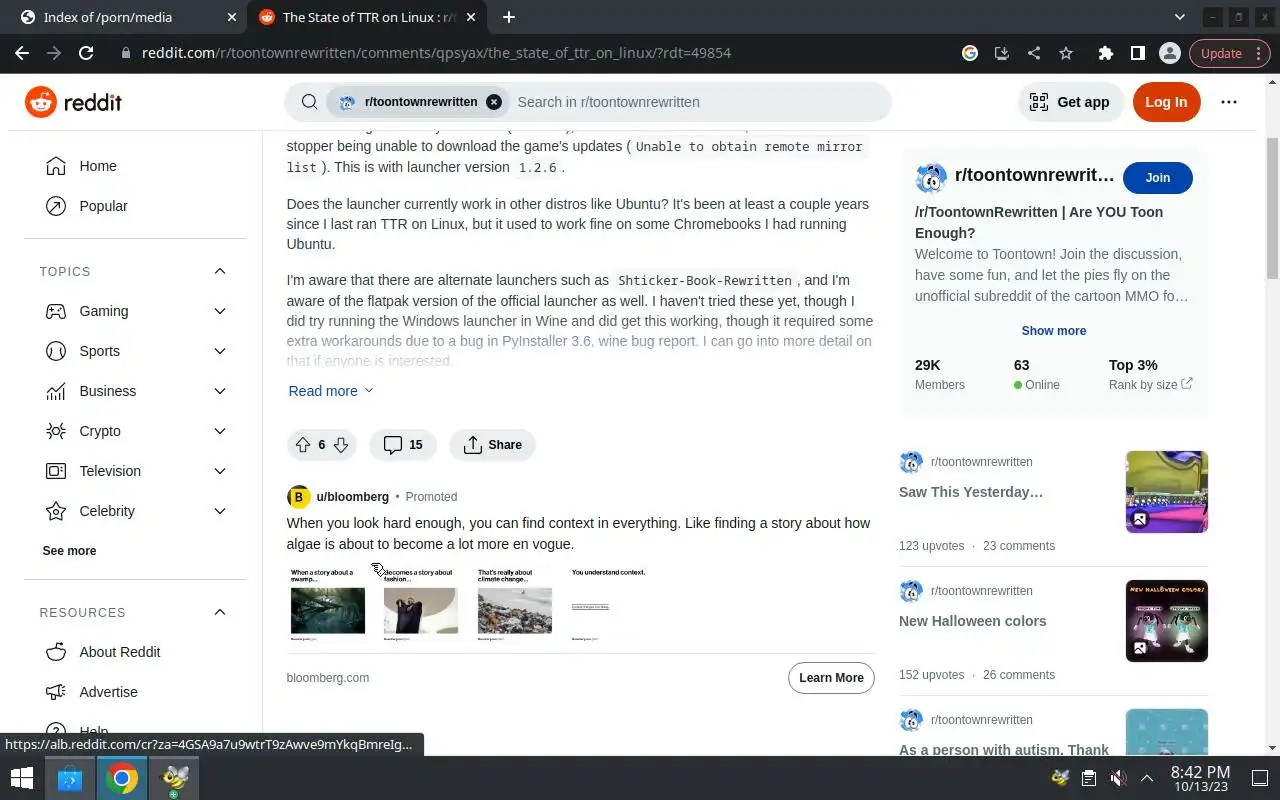The width and height of the screenshot is (1280, 800).
Task: Open the bloomberg.com link
Action: 328,678
